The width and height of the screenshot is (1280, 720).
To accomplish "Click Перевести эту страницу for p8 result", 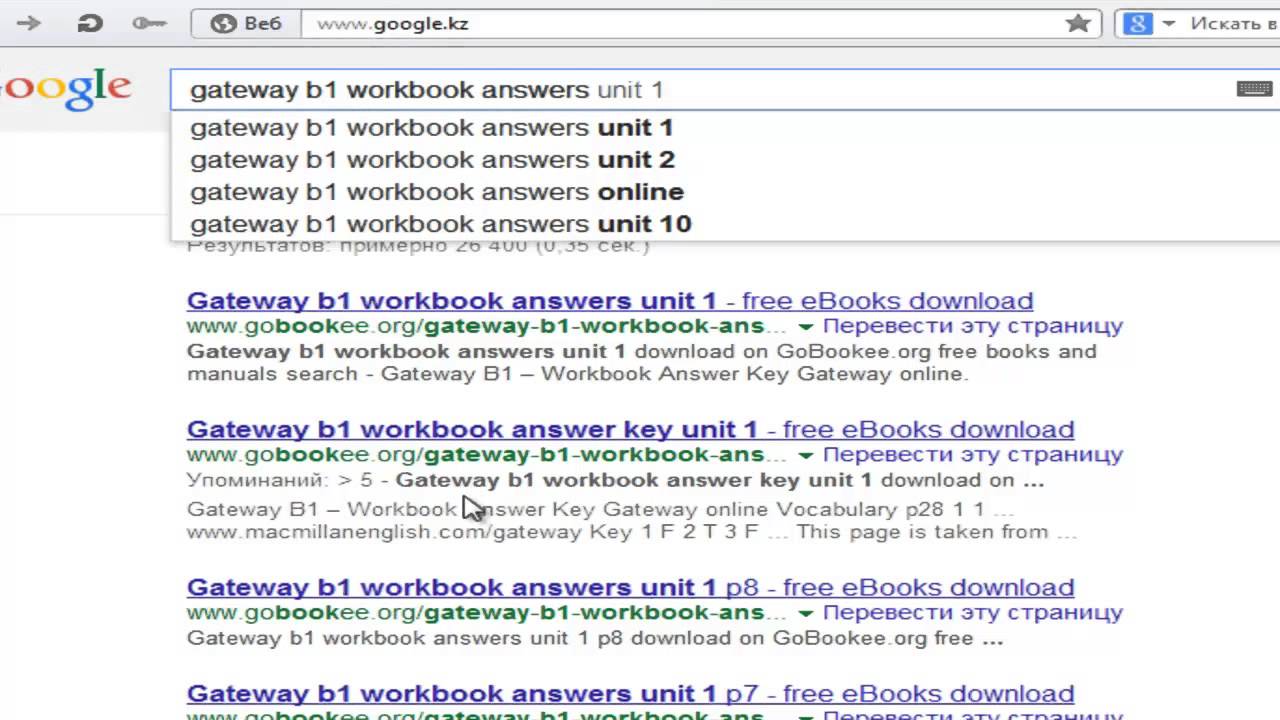I will pos(973,612).
